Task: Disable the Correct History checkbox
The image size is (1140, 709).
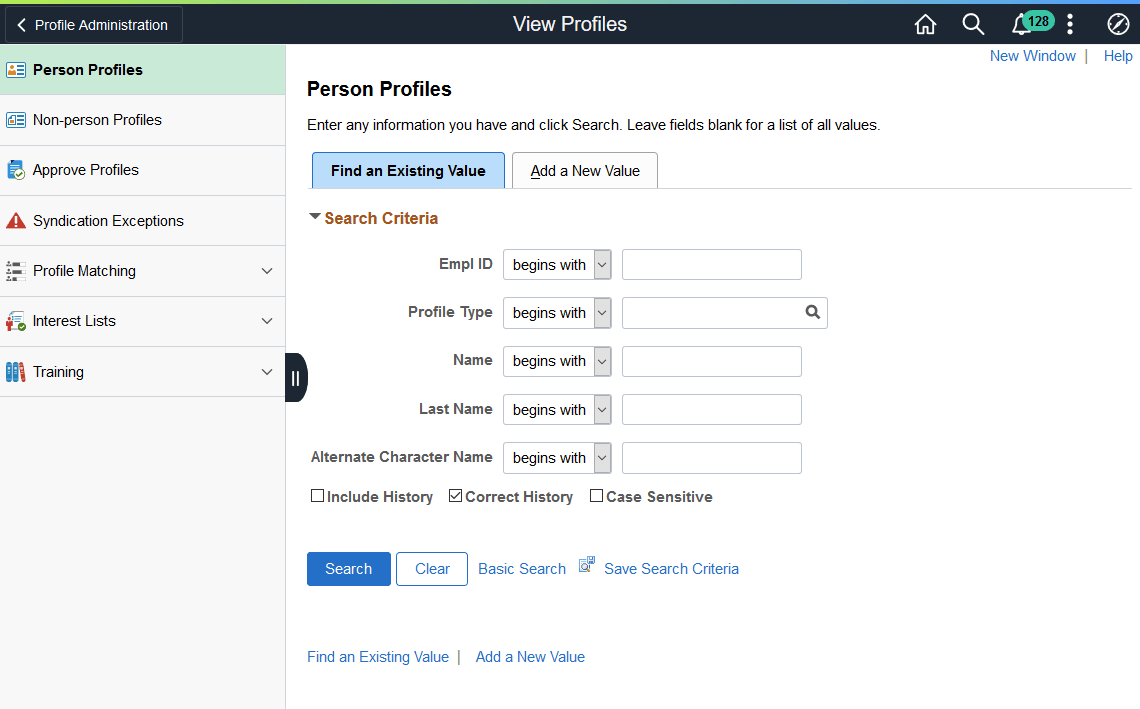Action: click(x=455, y=495)
